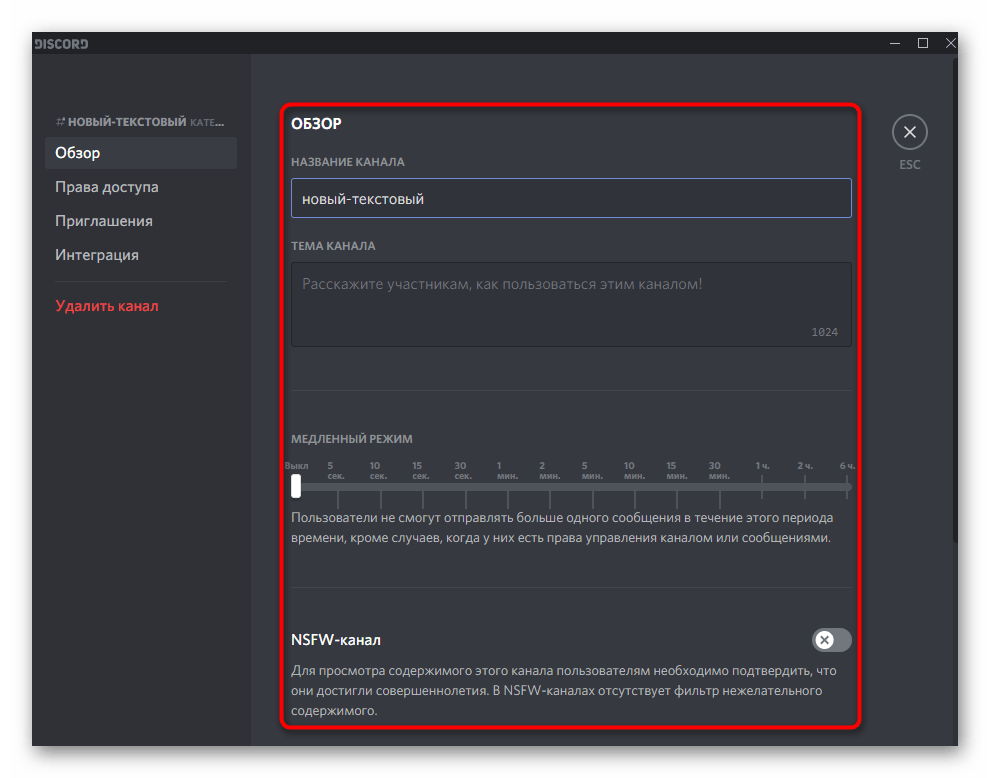Maximize the Discord window
Image resolution: width=990 pixels, height=778 pixels.
coord(922,43)
